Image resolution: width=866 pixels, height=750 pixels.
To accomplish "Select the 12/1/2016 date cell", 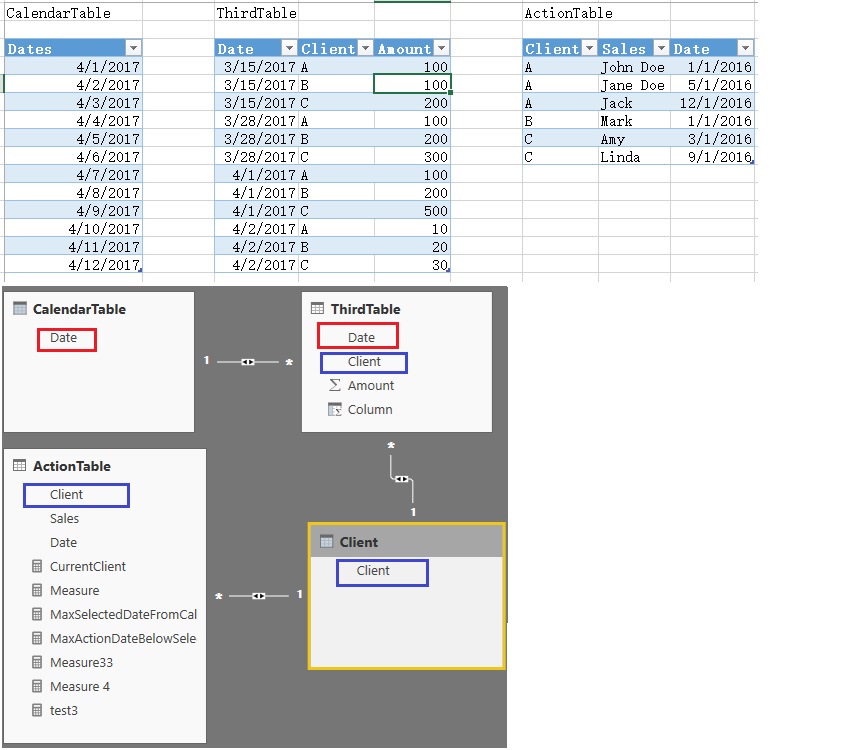I will (x=712, y=102).
